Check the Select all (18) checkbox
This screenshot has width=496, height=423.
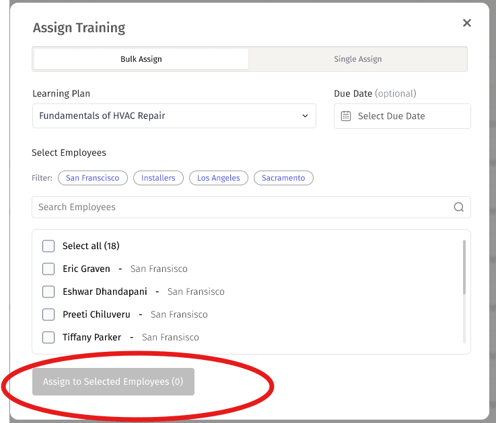pyautogui.click(x=48, y=246)
